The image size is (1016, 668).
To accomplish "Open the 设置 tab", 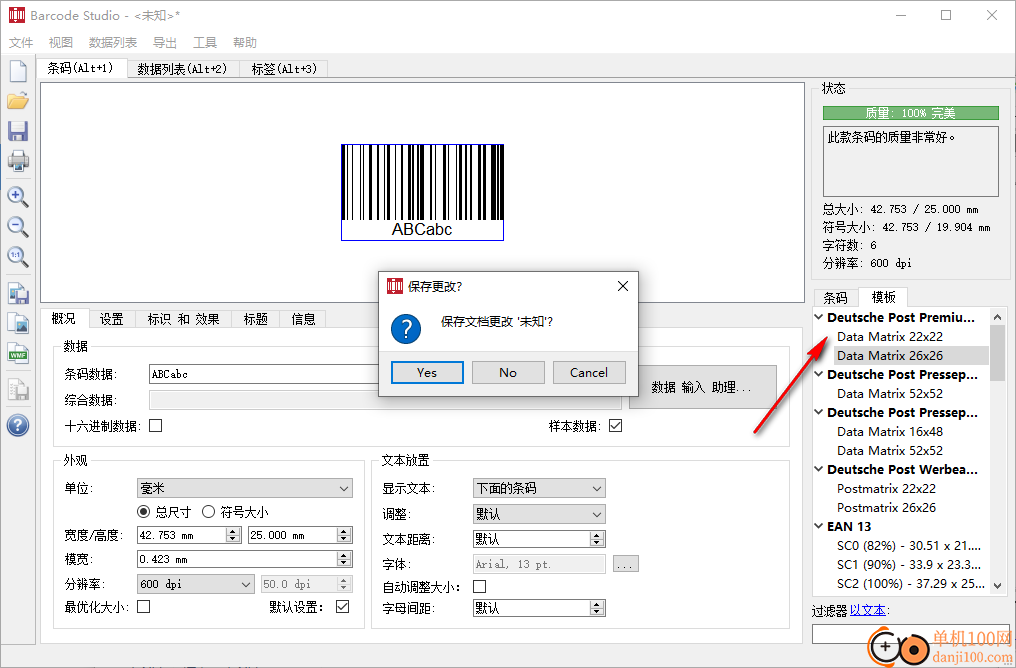I will pos(111,319).
